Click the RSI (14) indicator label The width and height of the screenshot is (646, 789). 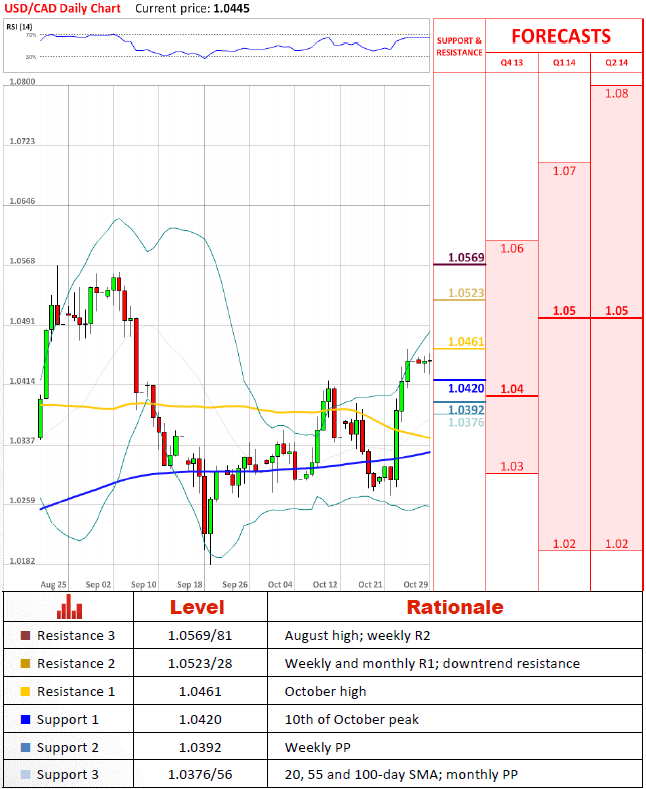19,27
